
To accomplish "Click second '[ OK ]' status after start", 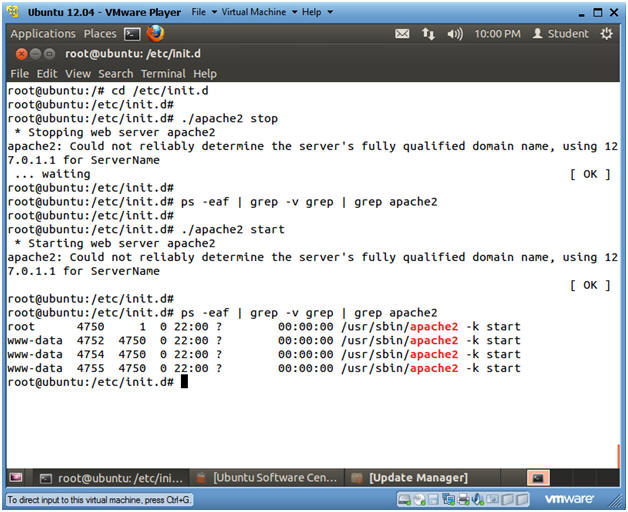I will pyautogui.click(x=590, y=285).
